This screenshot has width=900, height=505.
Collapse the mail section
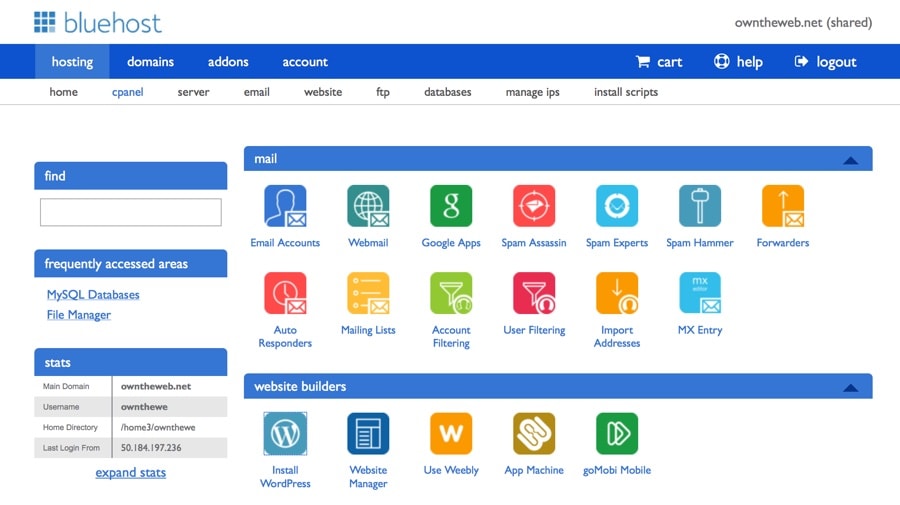pyautogui.click(x=851, y=160)
